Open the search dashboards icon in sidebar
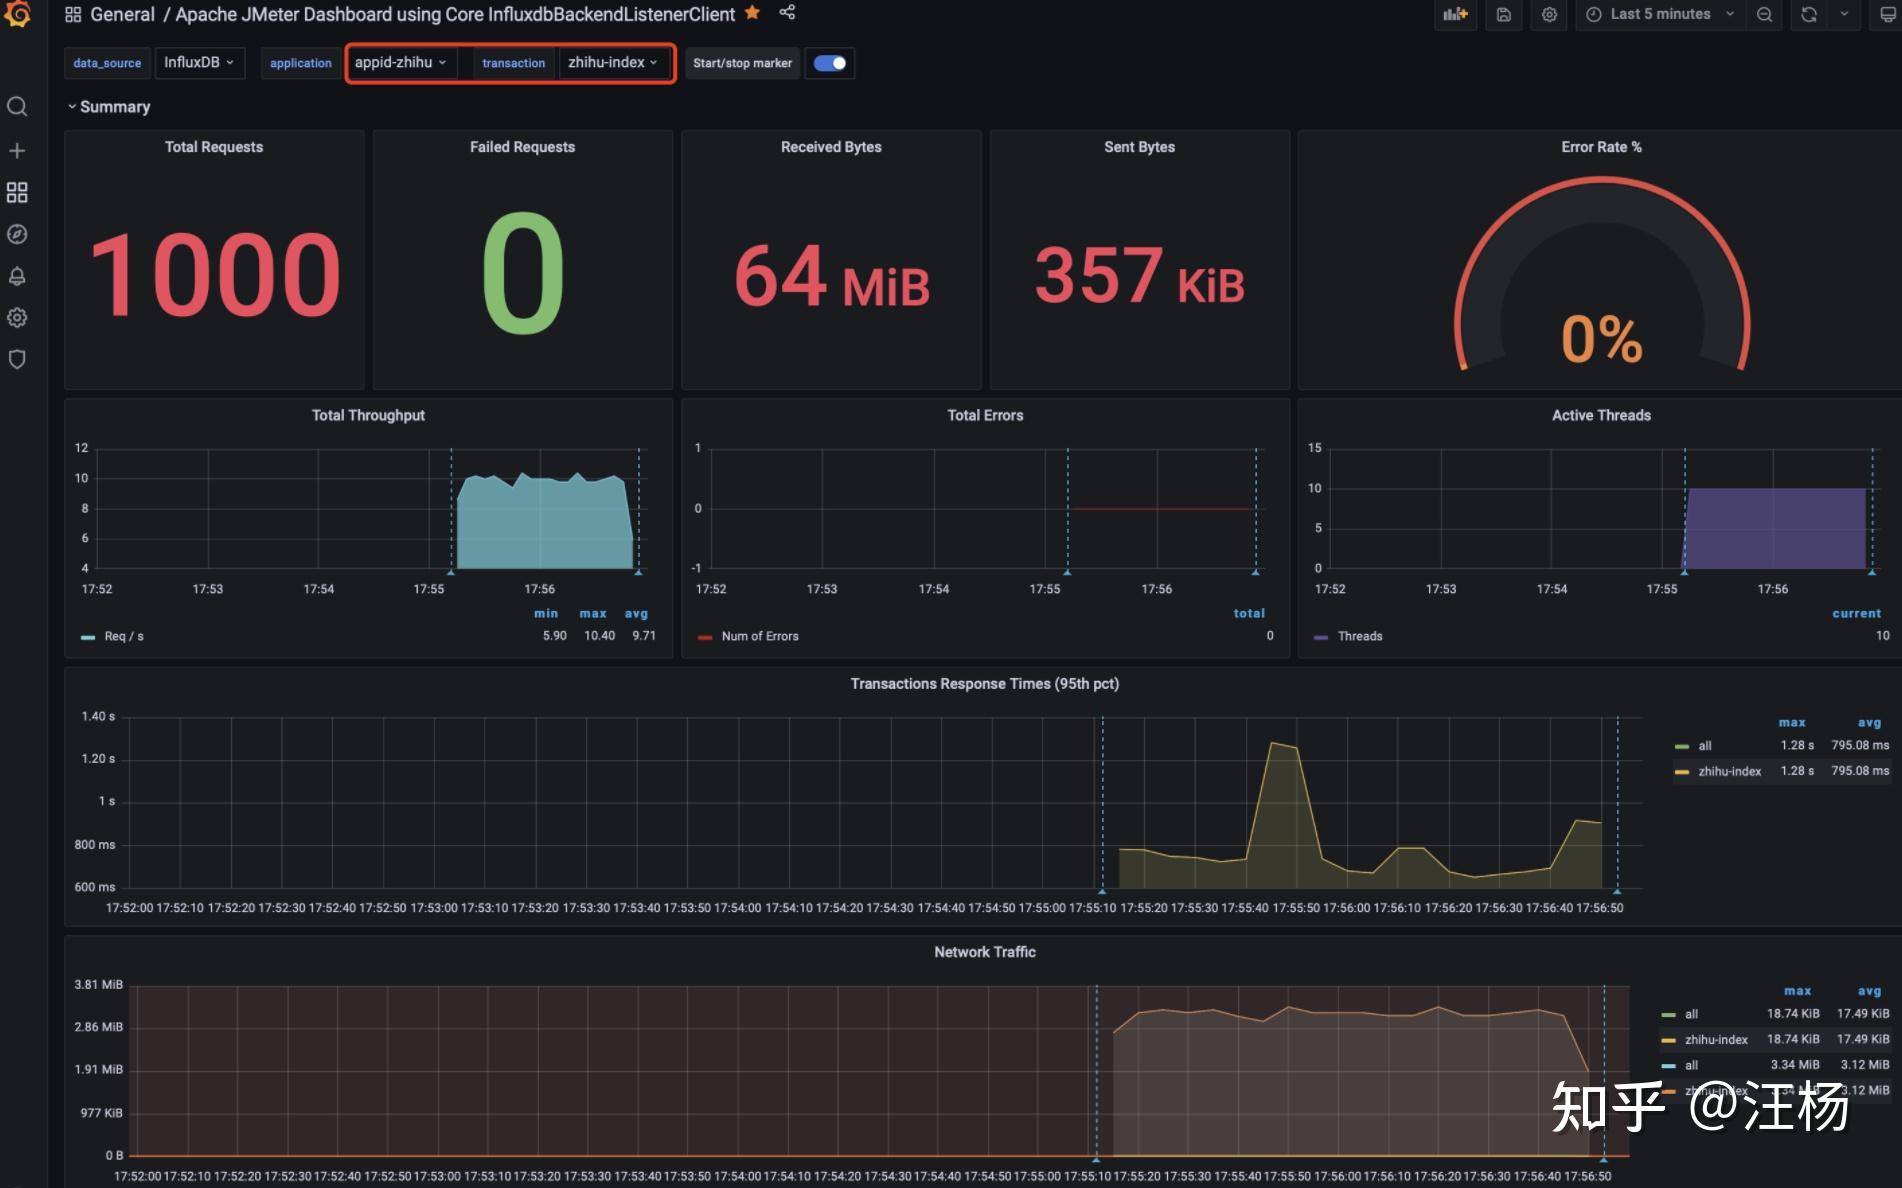 (17, 107)
